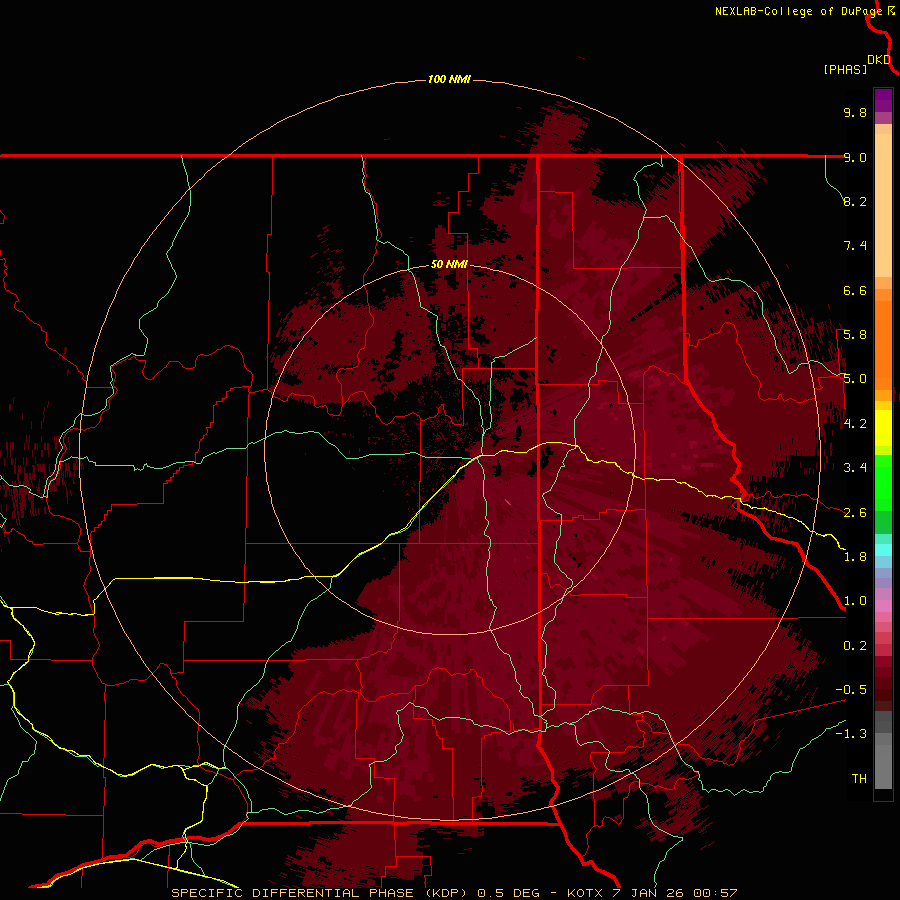
Task: Click the "100 NMI" range ring label
Action: point(449,79)
